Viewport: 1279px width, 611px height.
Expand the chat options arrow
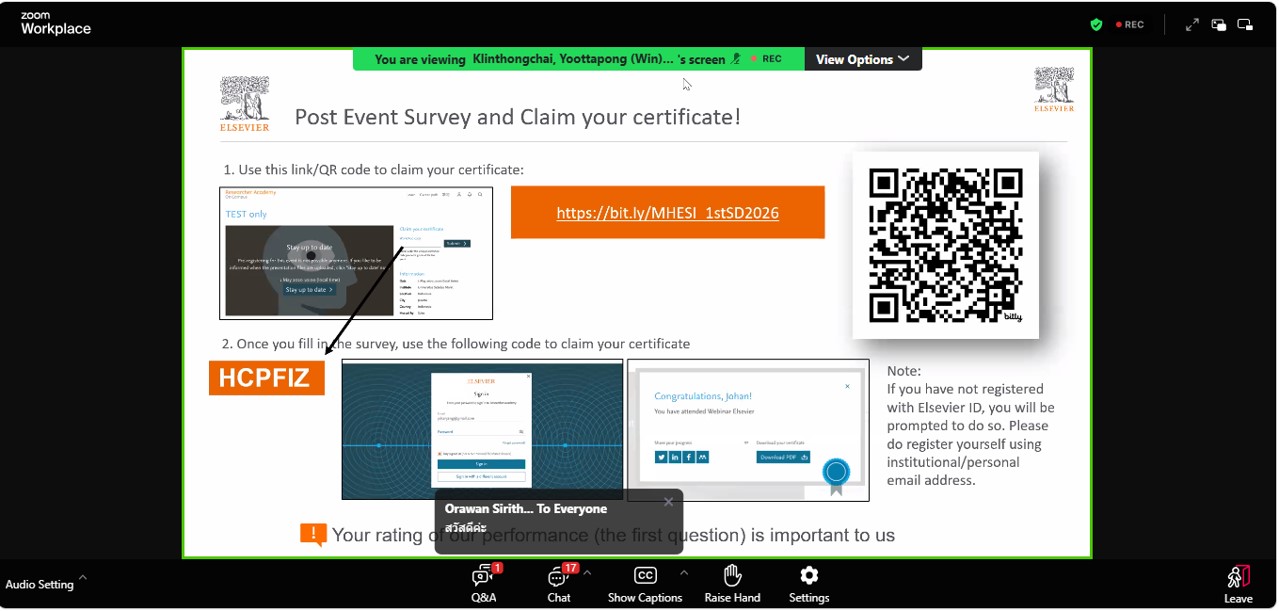[587, 573]
